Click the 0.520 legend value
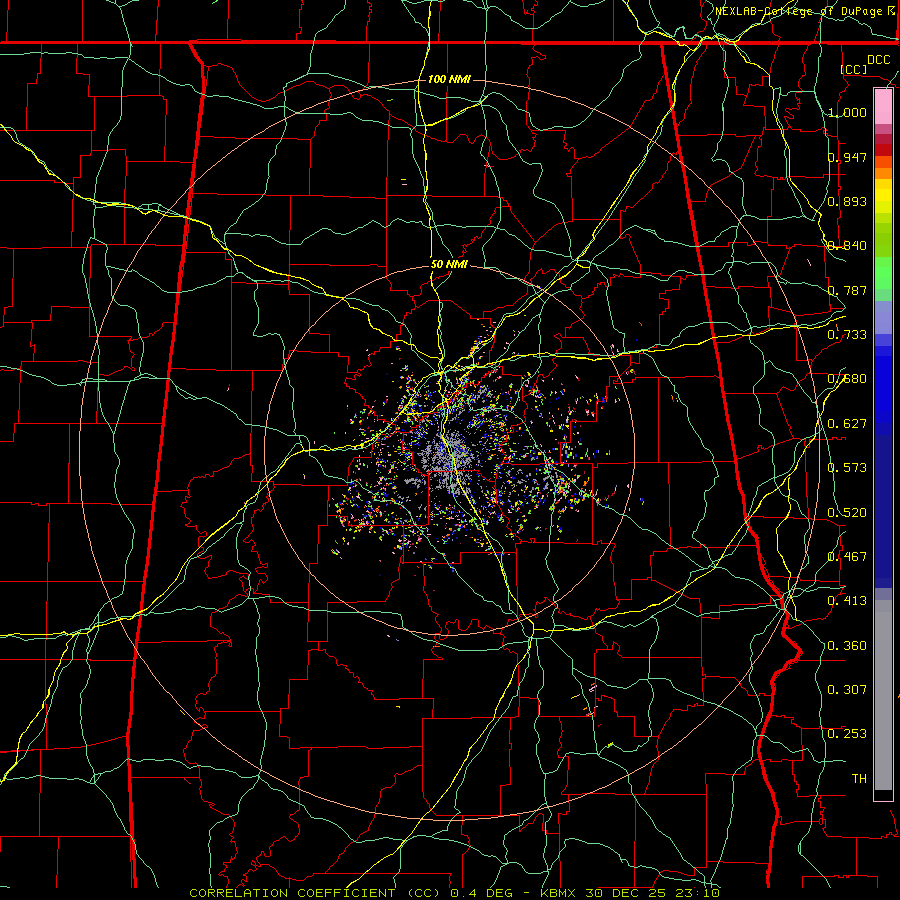 [847, 513]
